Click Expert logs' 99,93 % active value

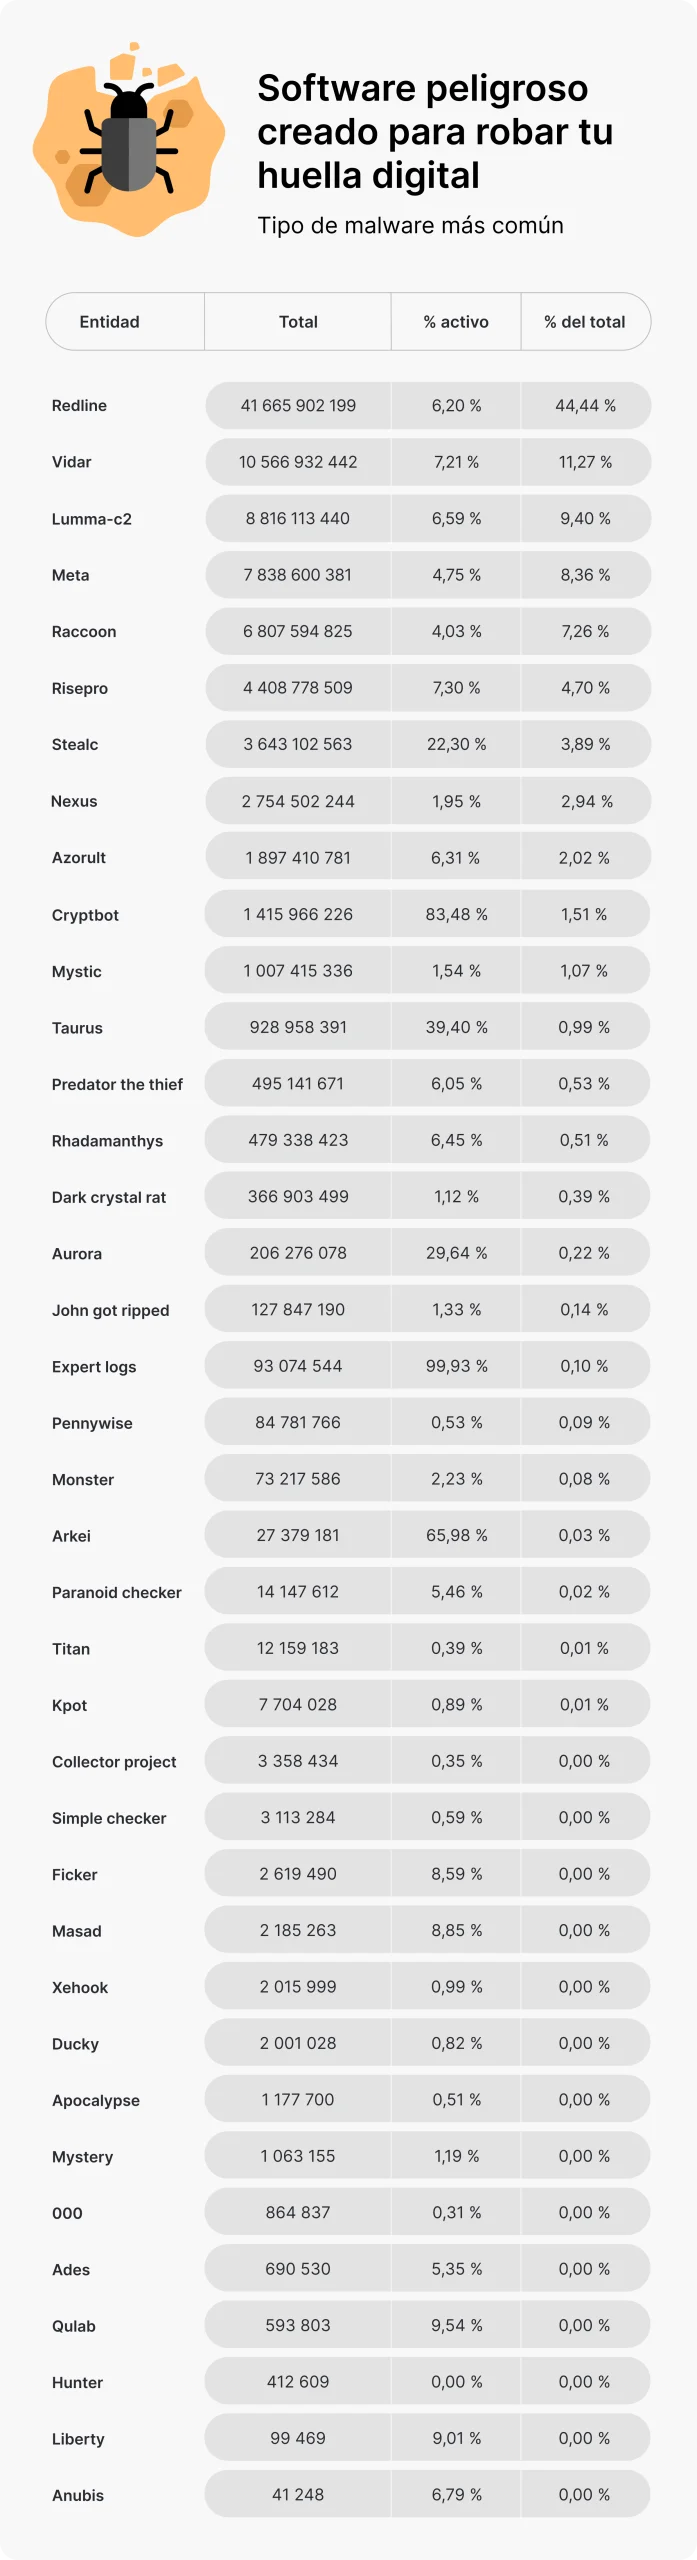click(456, 1367)
